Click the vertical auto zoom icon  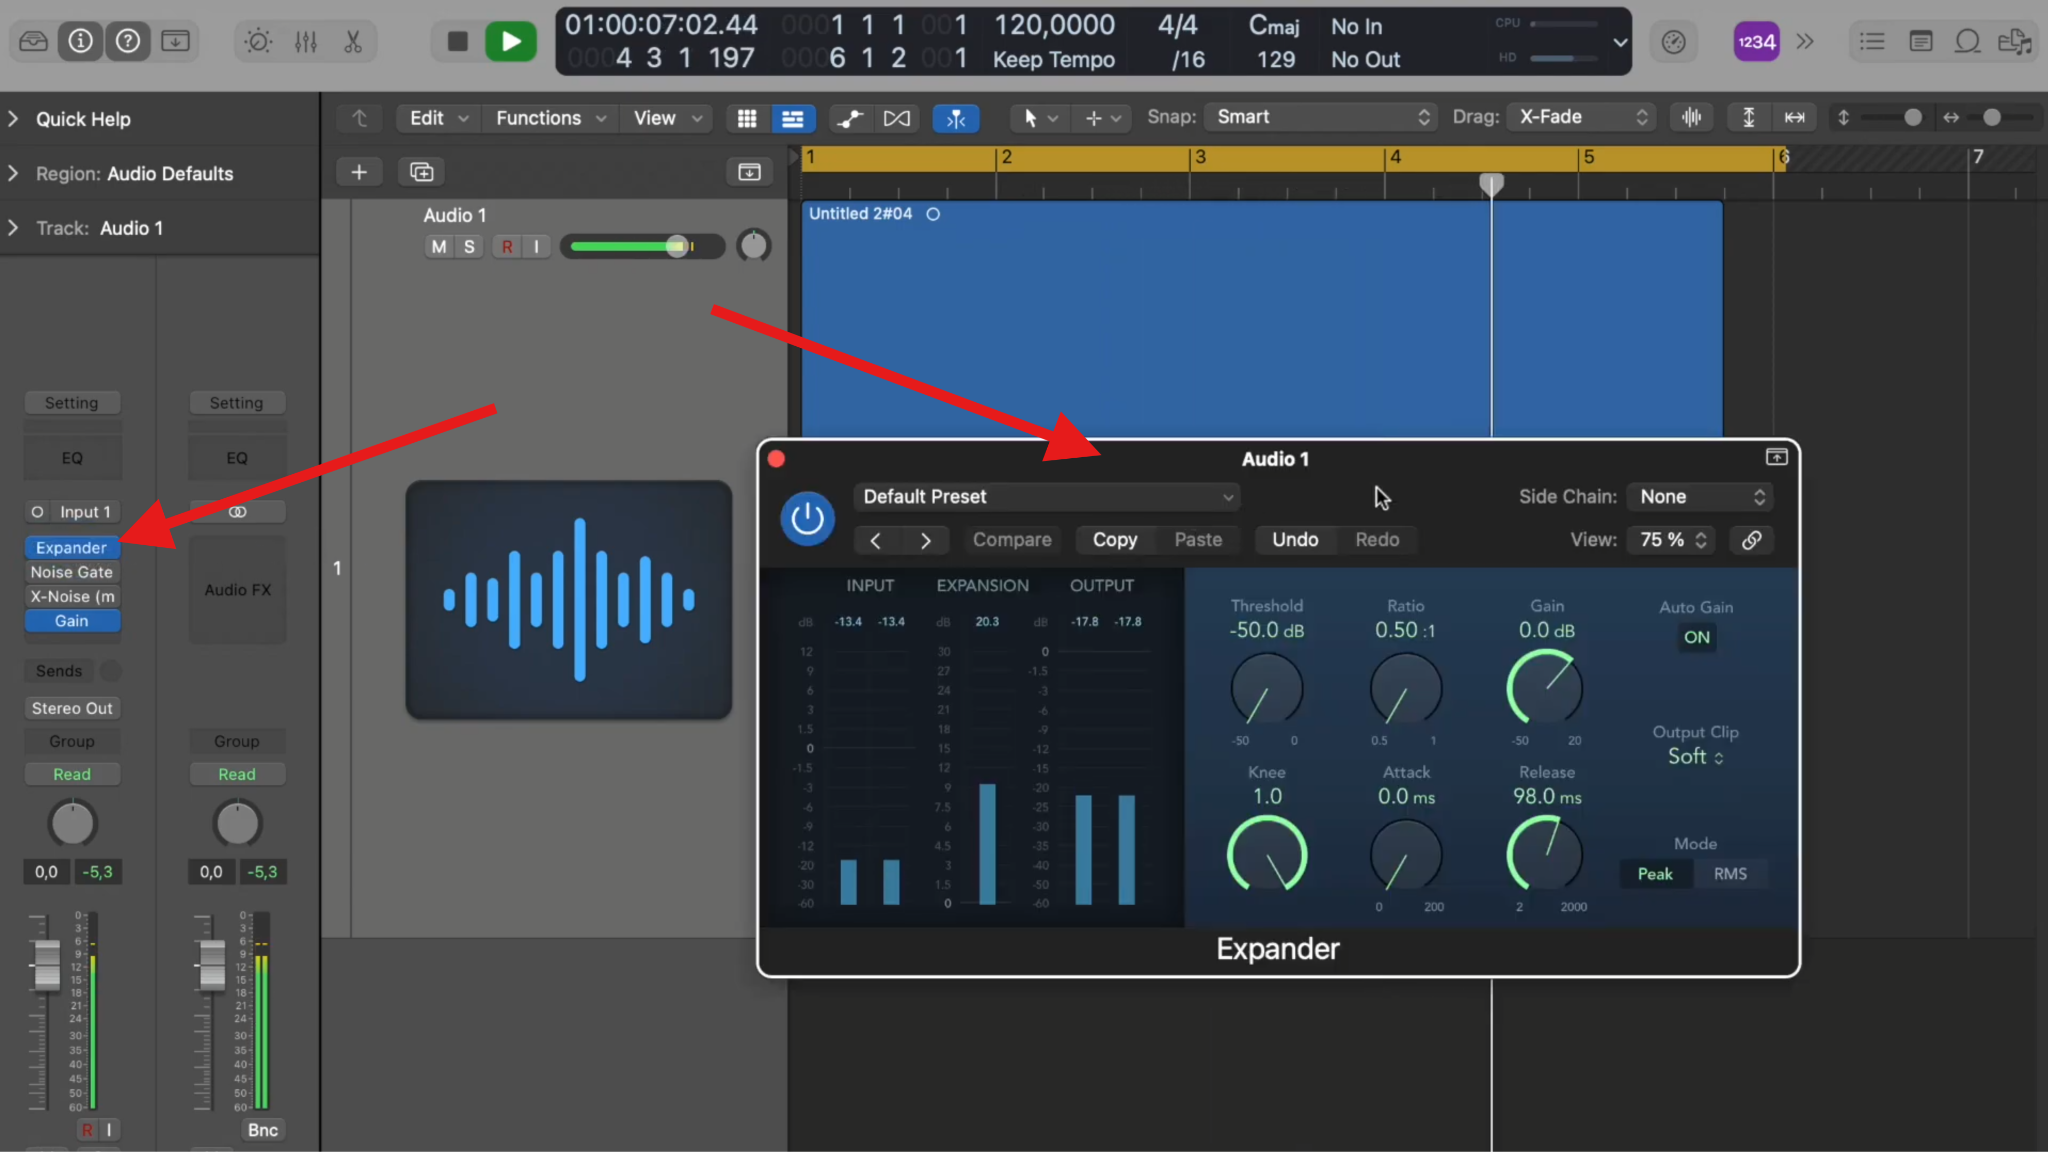[1749, 117]
